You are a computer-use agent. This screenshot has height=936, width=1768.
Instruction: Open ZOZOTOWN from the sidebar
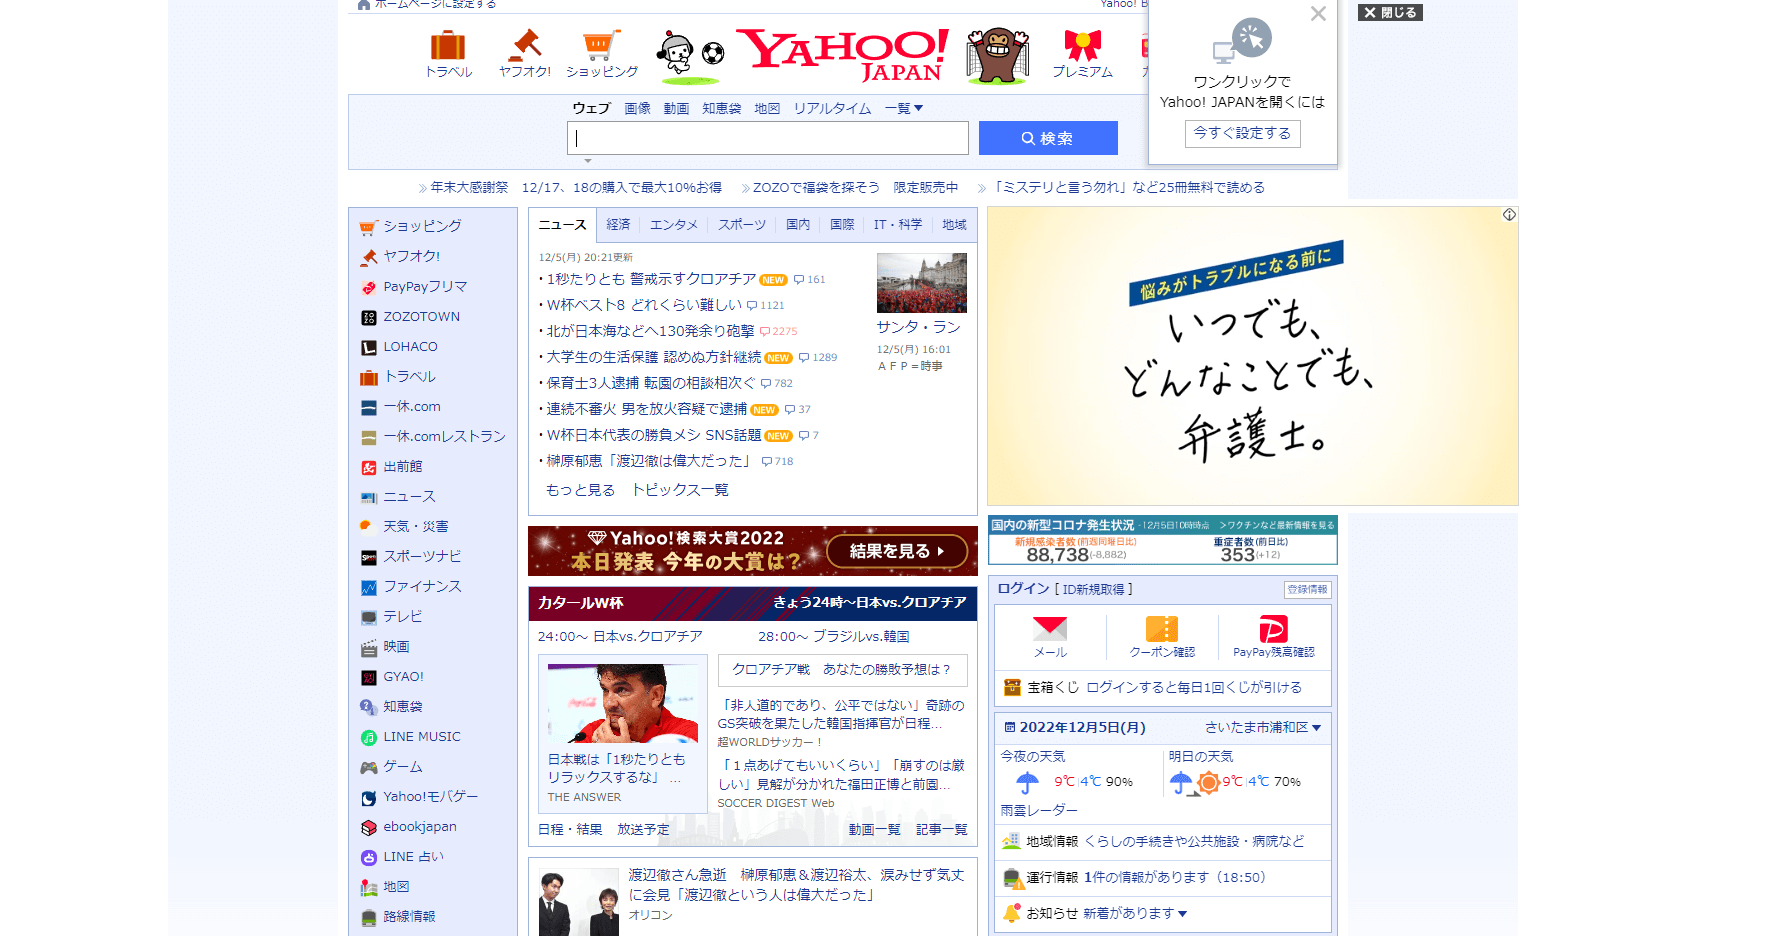coord(419,317)
